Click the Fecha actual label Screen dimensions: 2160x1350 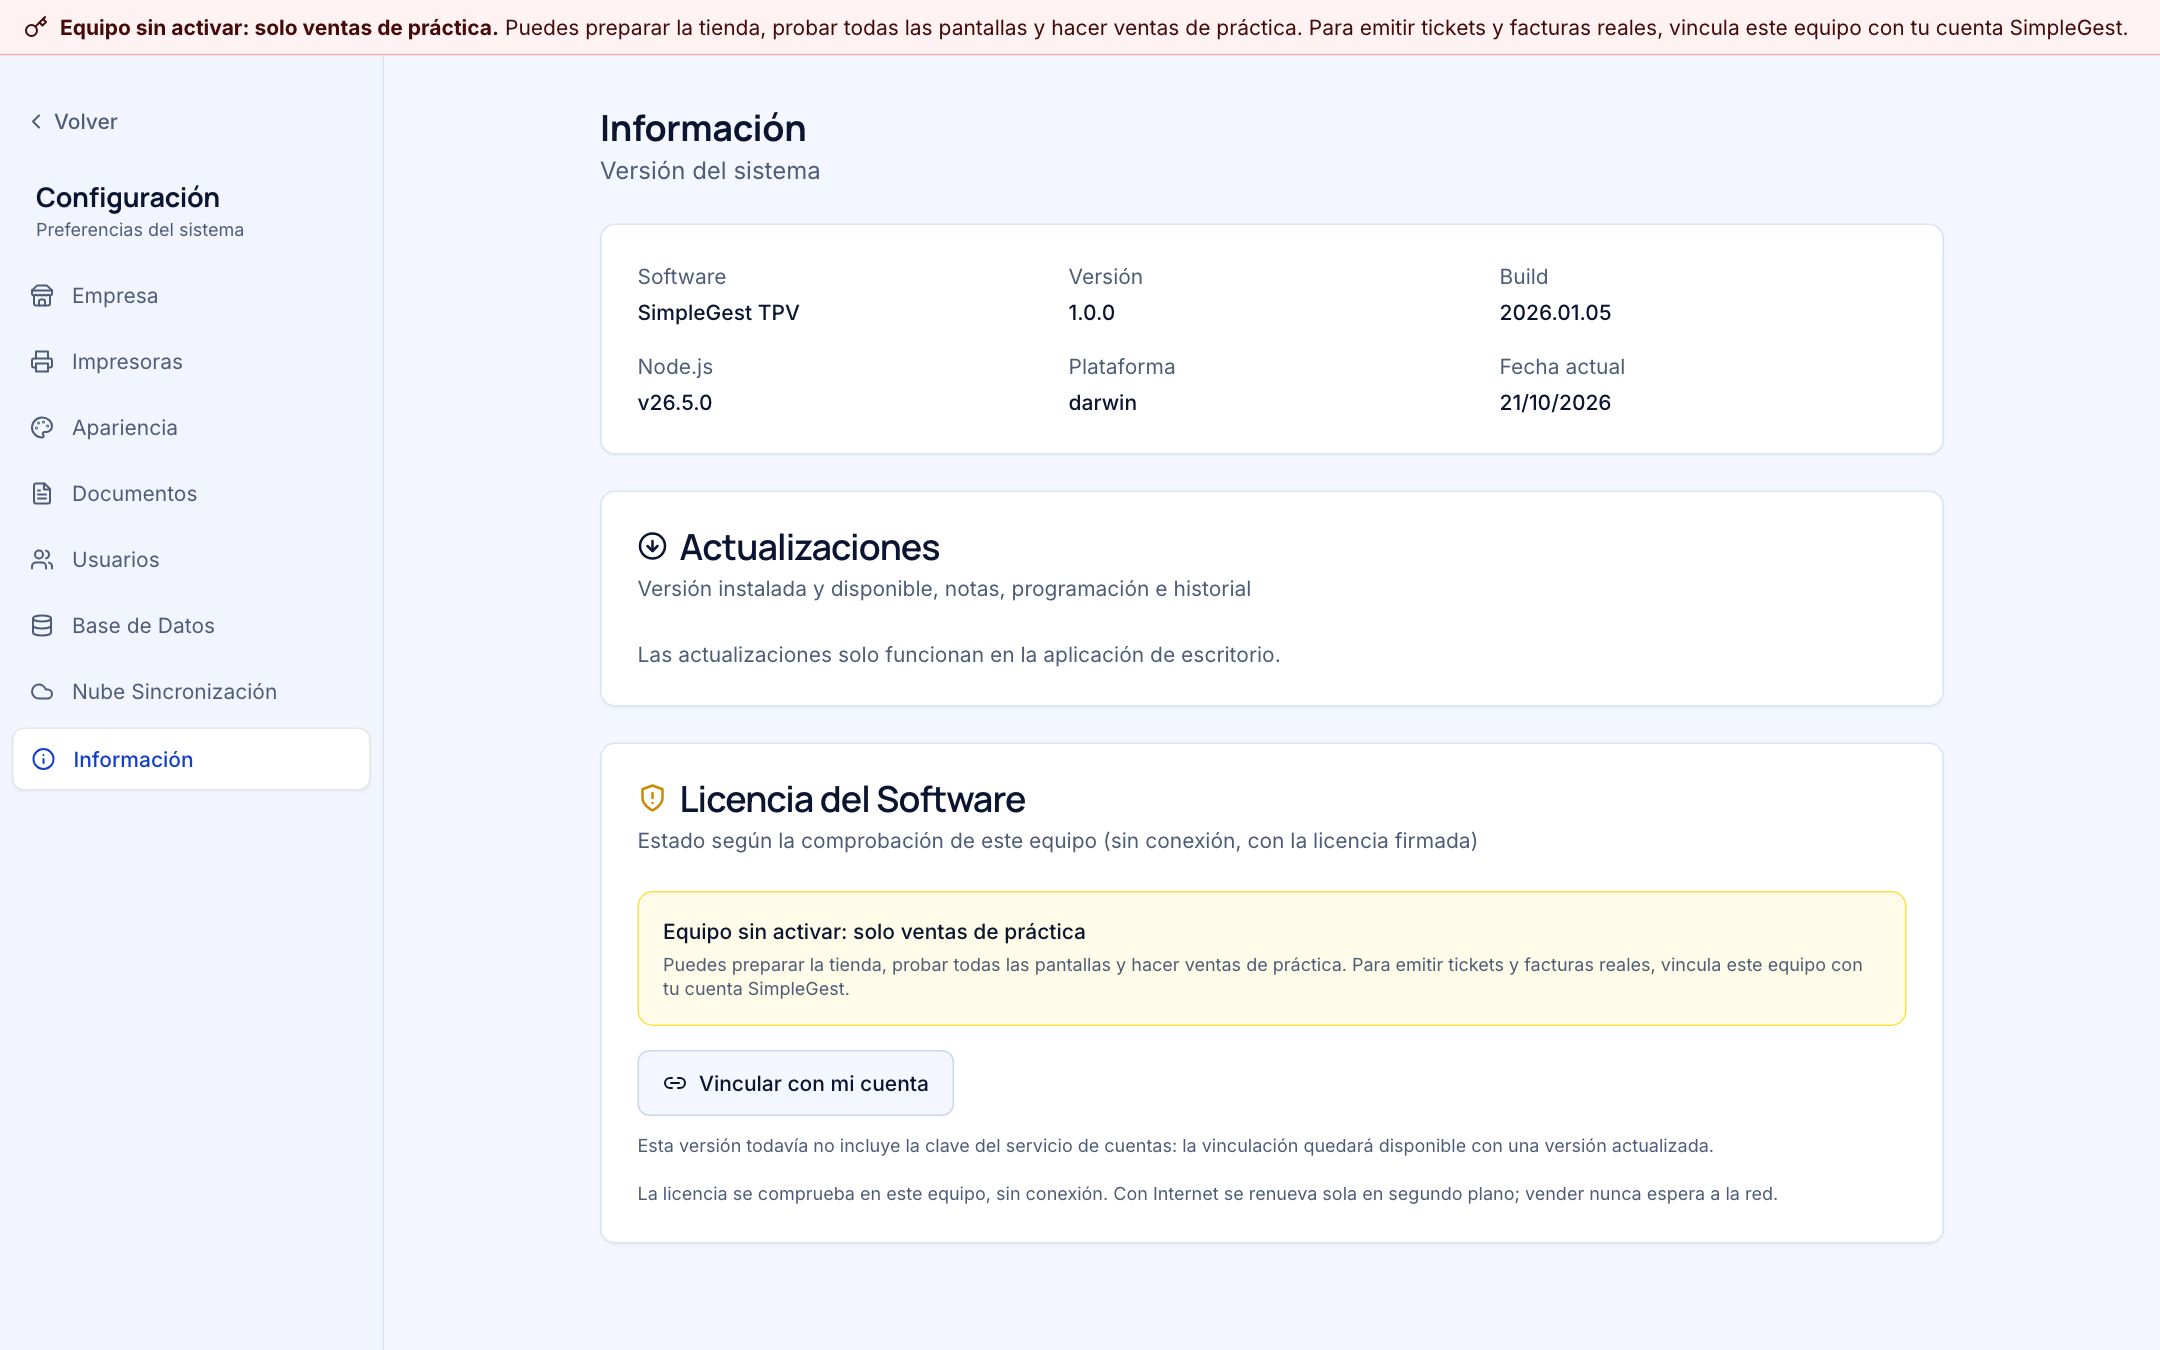tap(1561, 366)
